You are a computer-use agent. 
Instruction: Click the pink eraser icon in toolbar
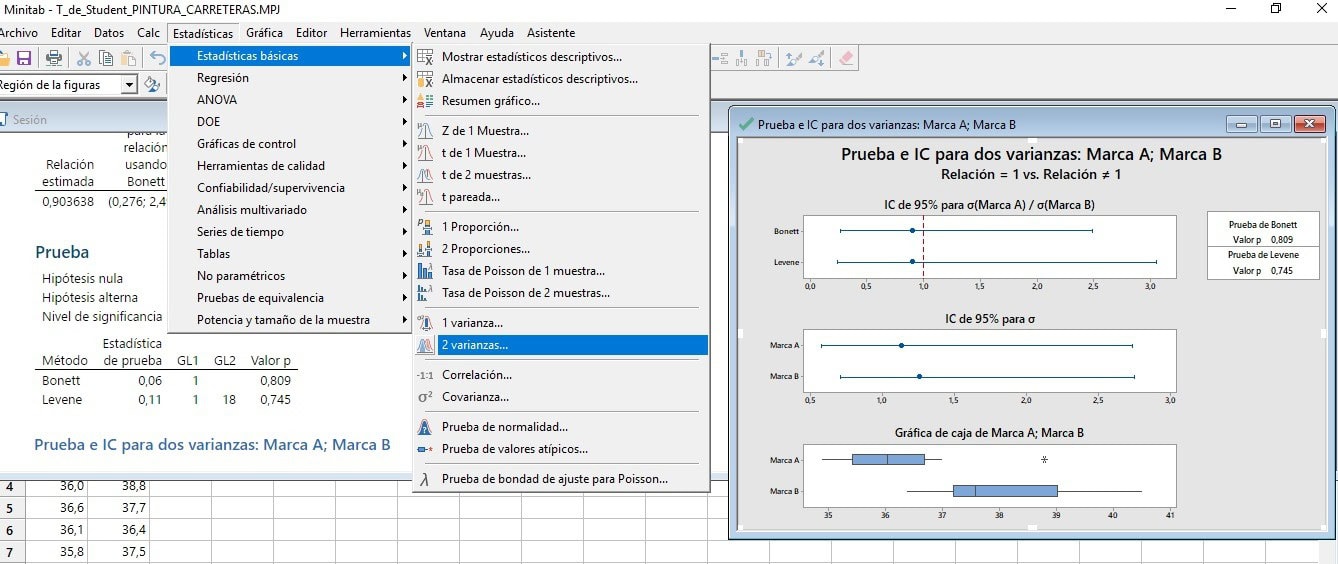[x=846, y=58]
